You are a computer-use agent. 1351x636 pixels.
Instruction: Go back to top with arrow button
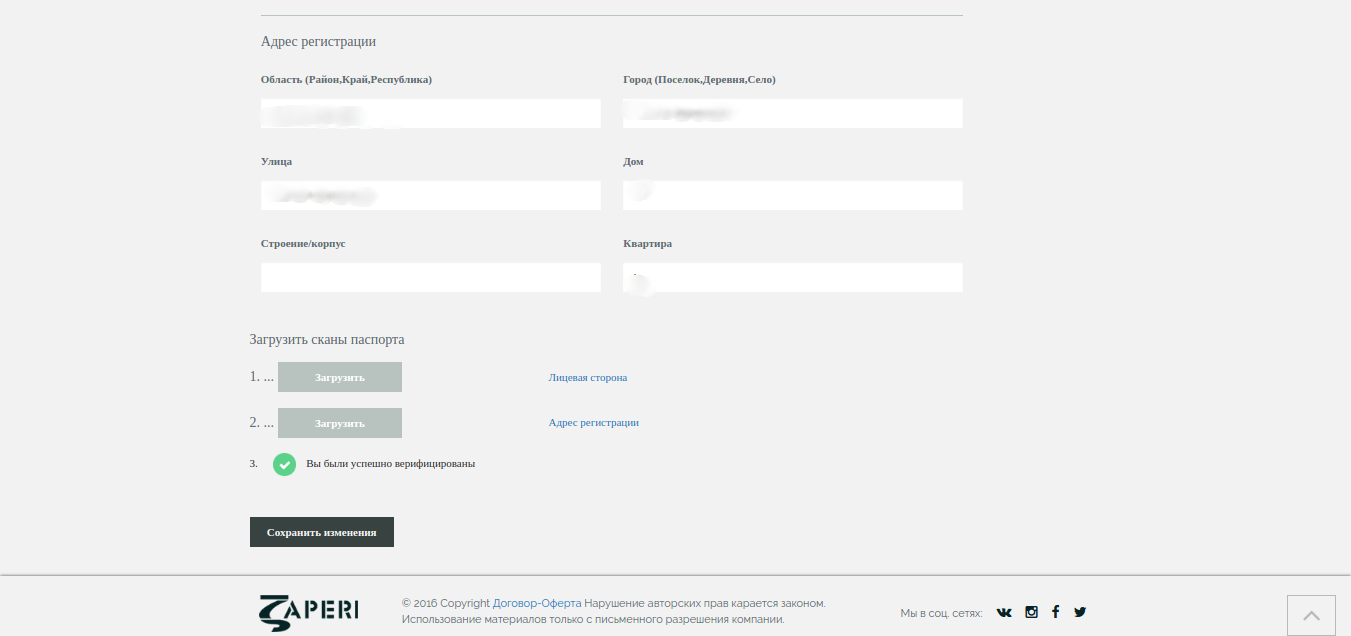[x=1311, y=615]
